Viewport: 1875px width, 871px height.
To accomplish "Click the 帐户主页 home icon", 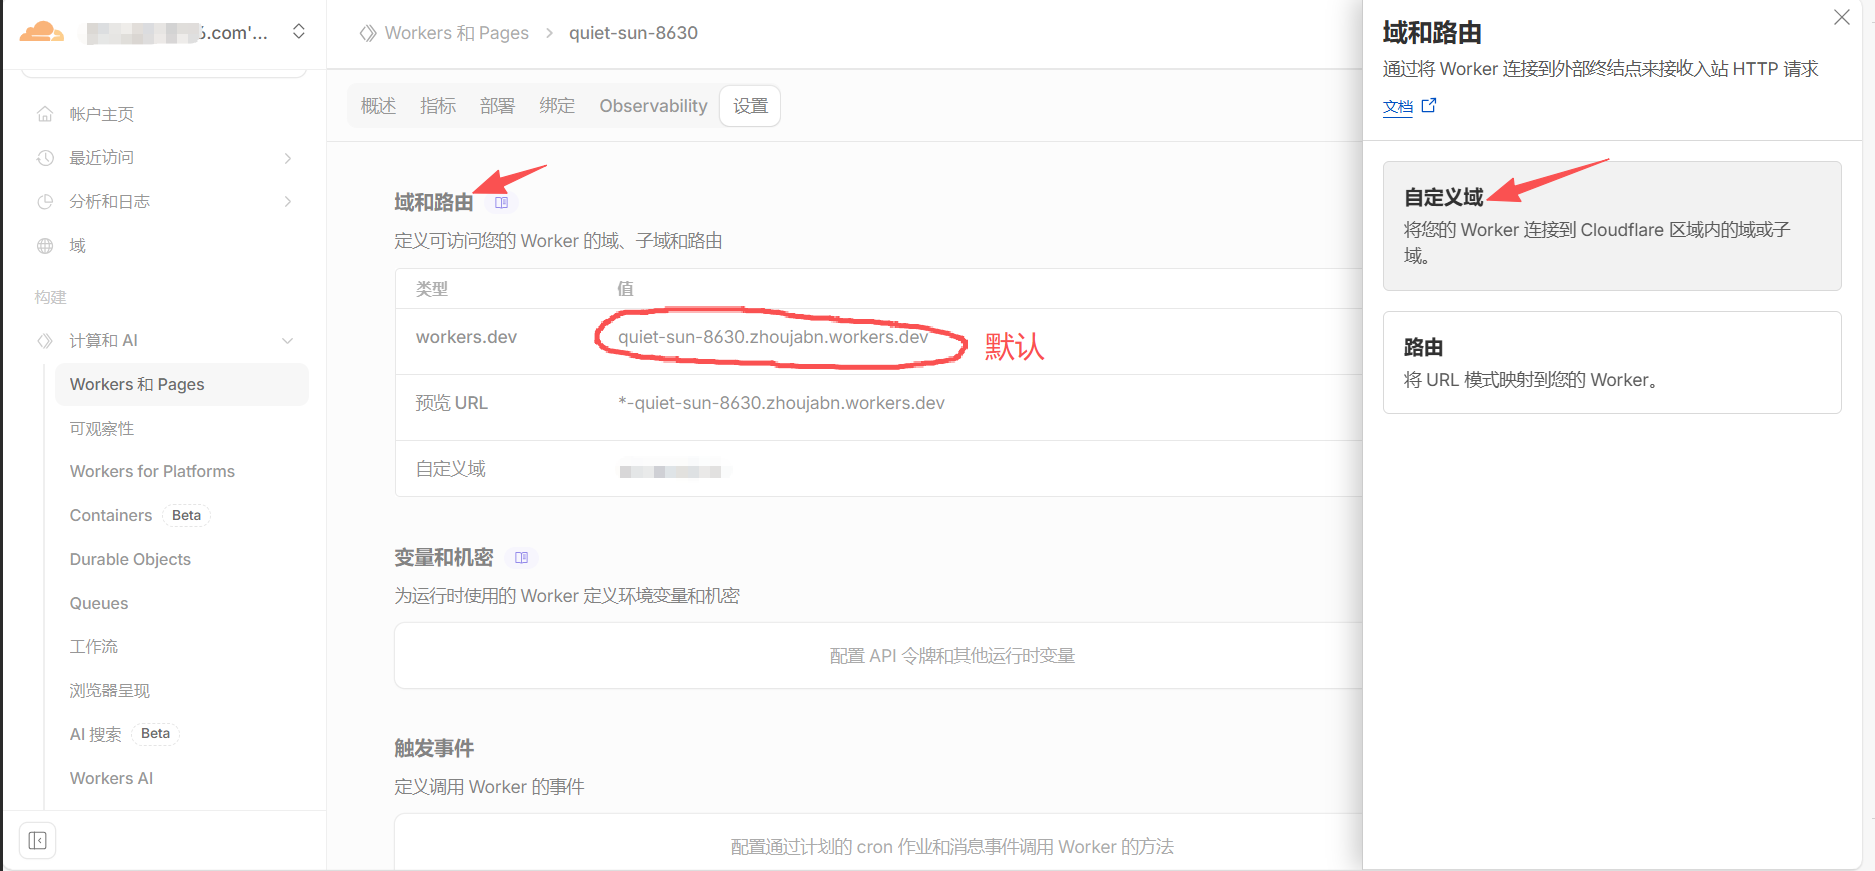I will point(45,114).
